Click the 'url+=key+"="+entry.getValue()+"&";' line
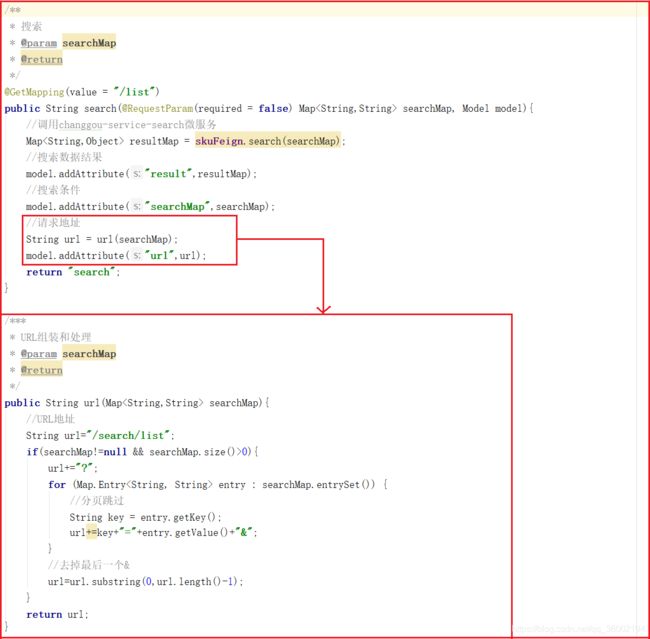 pos(163,532)
